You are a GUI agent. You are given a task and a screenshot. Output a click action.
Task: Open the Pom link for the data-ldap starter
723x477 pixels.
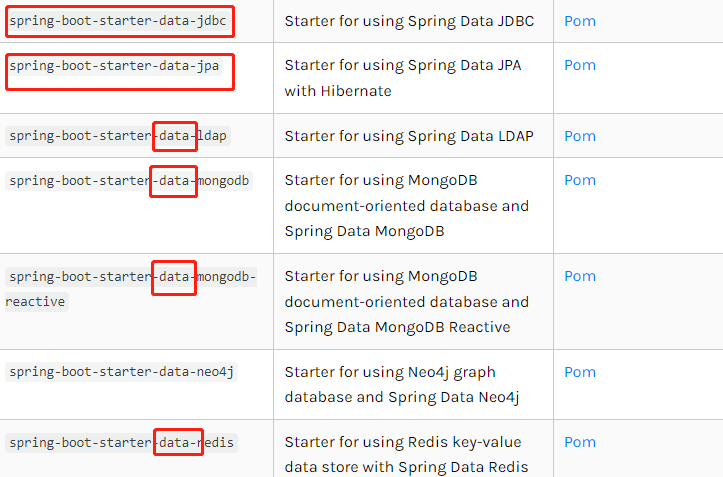click(580, 136)
